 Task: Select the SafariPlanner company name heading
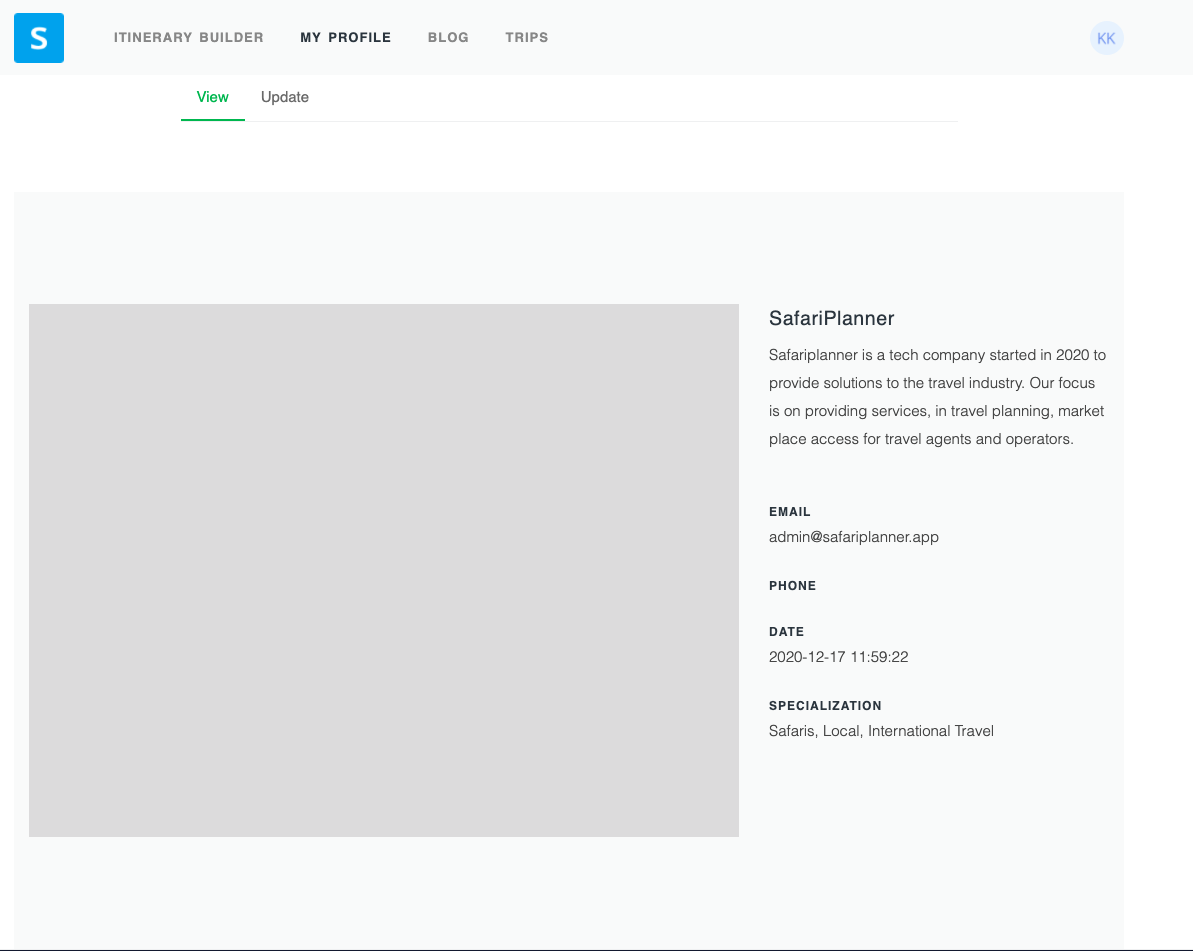coord(831,318)
